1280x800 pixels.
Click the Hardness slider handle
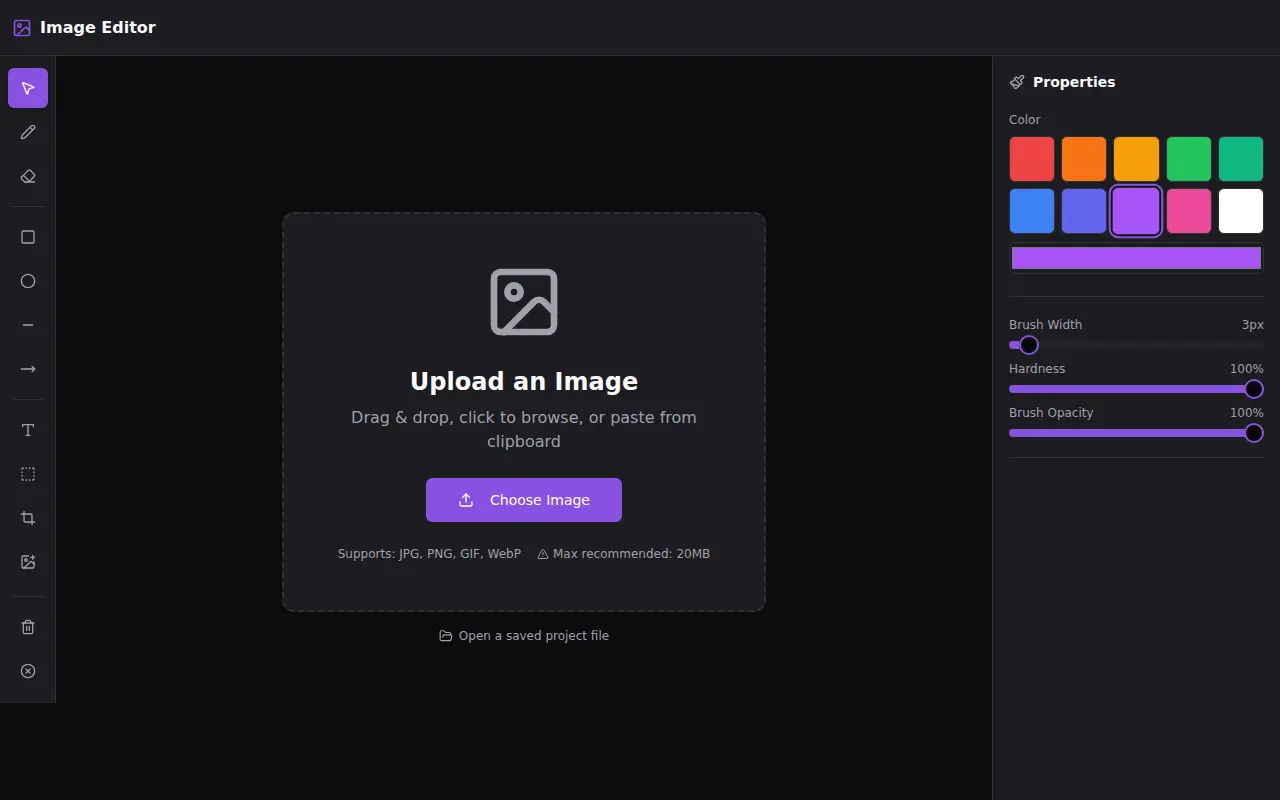point(1254,389)
